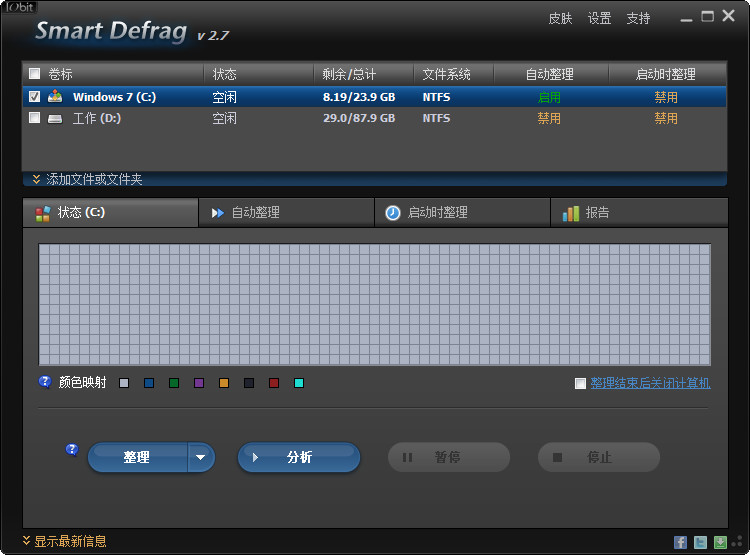Open the 整理 button dropdown arrow
Viewport: 750px width, 555px height.
pos(201,457)
